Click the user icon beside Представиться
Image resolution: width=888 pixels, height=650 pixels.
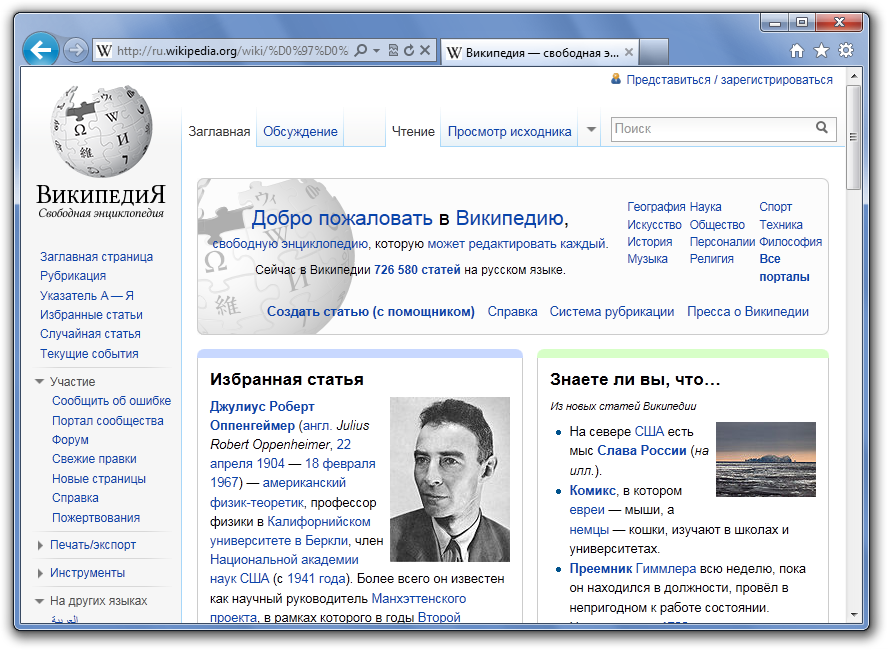pos(616,79)
